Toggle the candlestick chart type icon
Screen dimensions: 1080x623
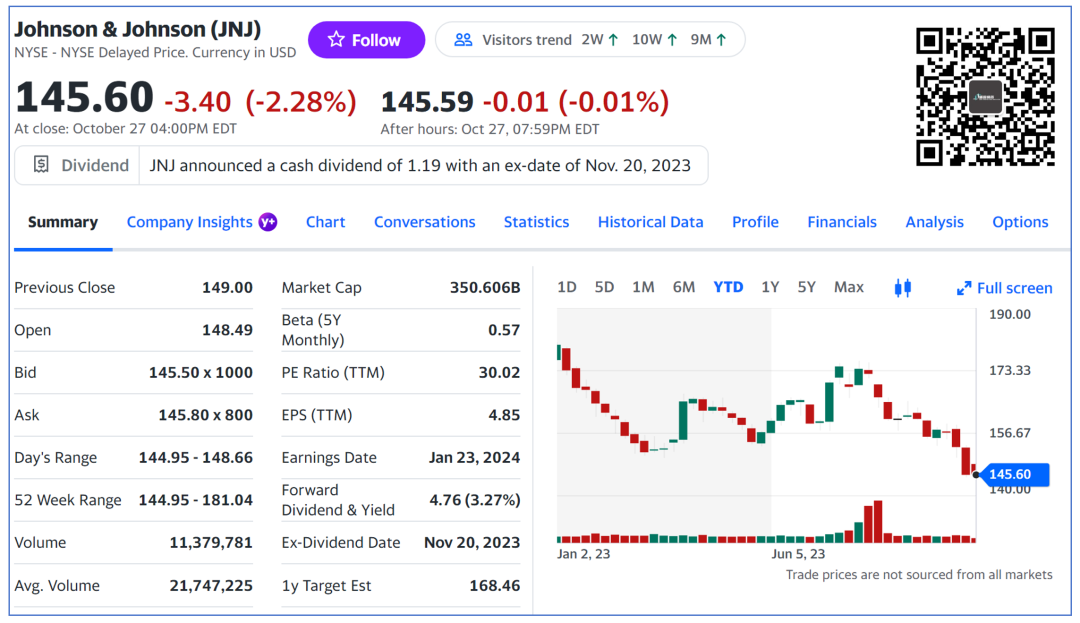pos(902,288)
